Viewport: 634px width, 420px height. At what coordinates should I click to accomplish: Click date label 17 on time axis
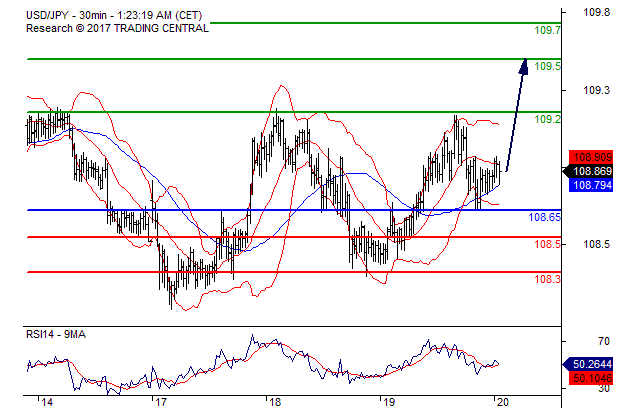pos(161,403)
